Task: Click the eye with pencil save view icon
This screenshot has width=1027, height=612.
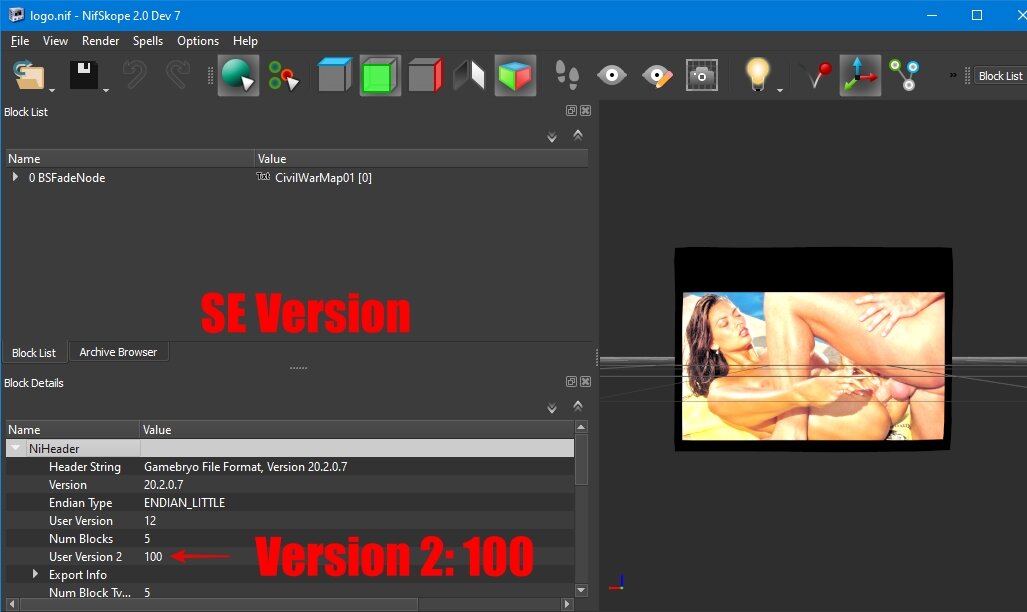Action: [657, 75]
